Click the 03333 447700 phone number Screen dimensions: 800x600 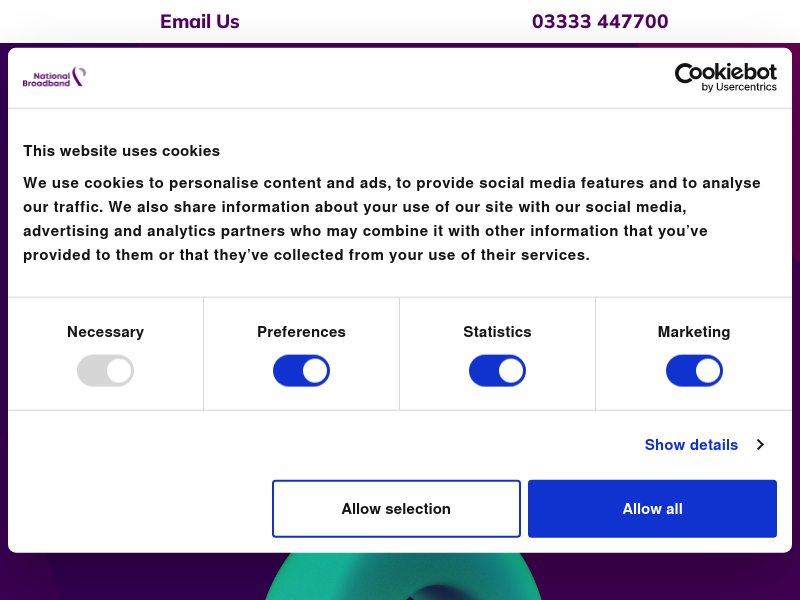click(600, 21)
